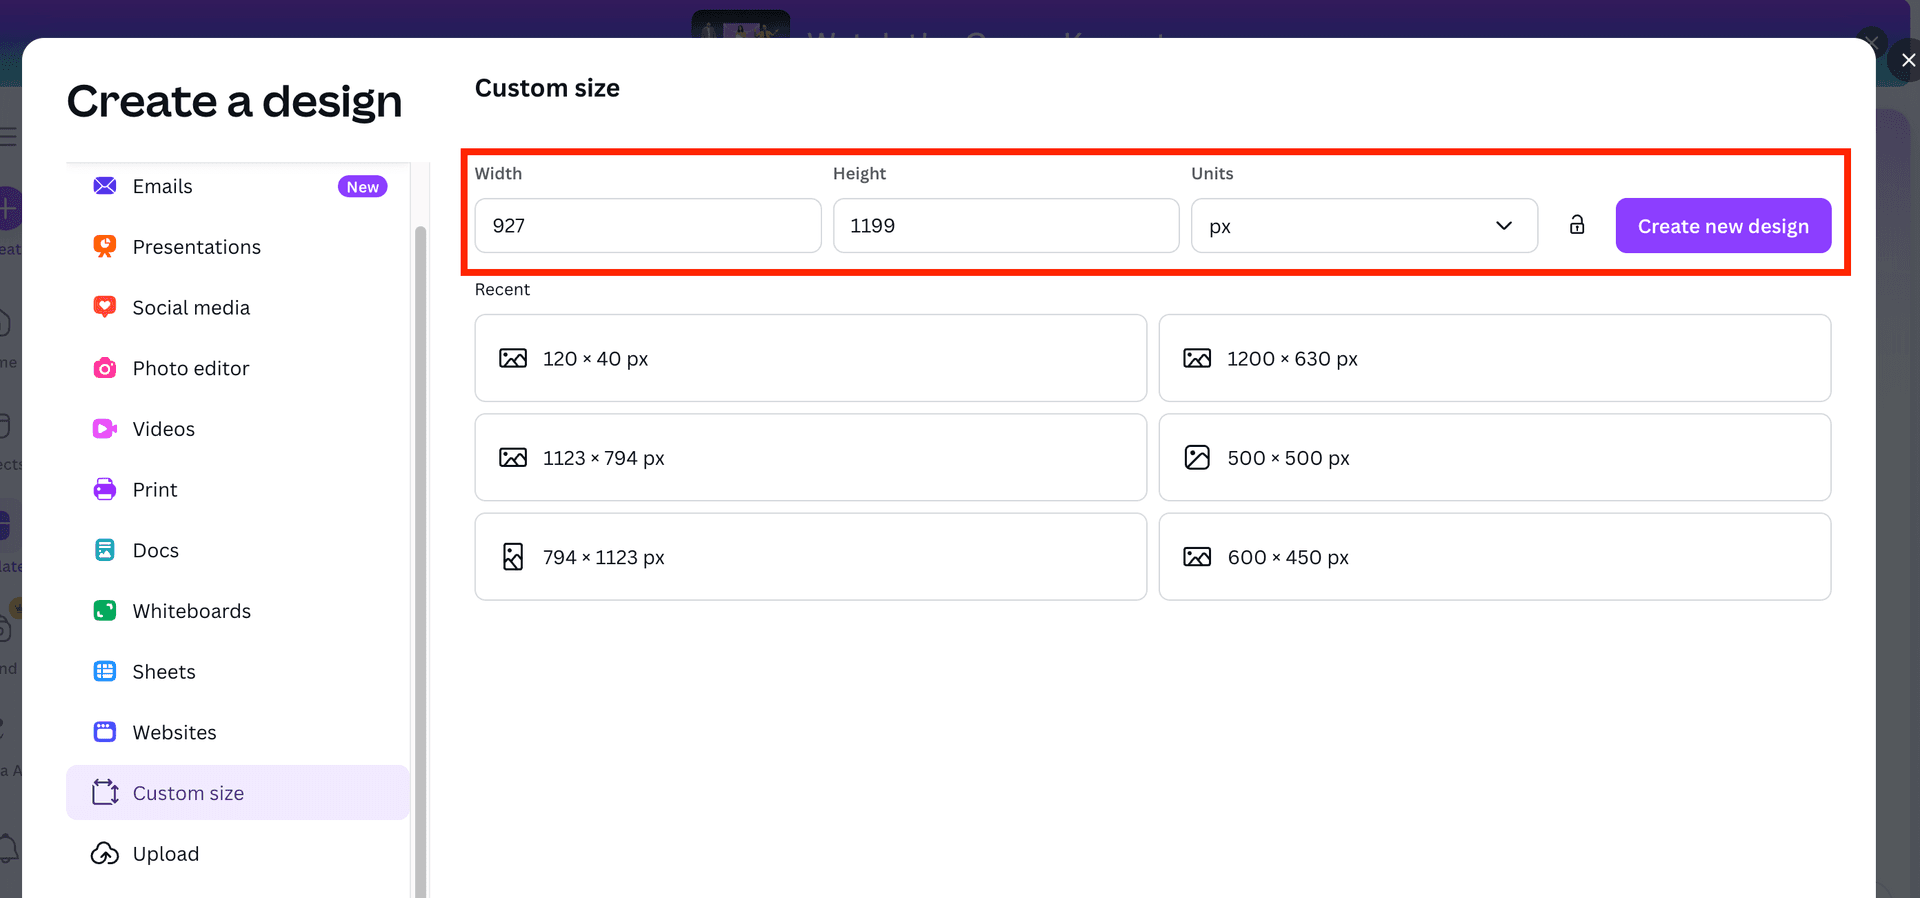1920x898 pixels.
Task: Open the Upload option
Action: click(238, 854)
